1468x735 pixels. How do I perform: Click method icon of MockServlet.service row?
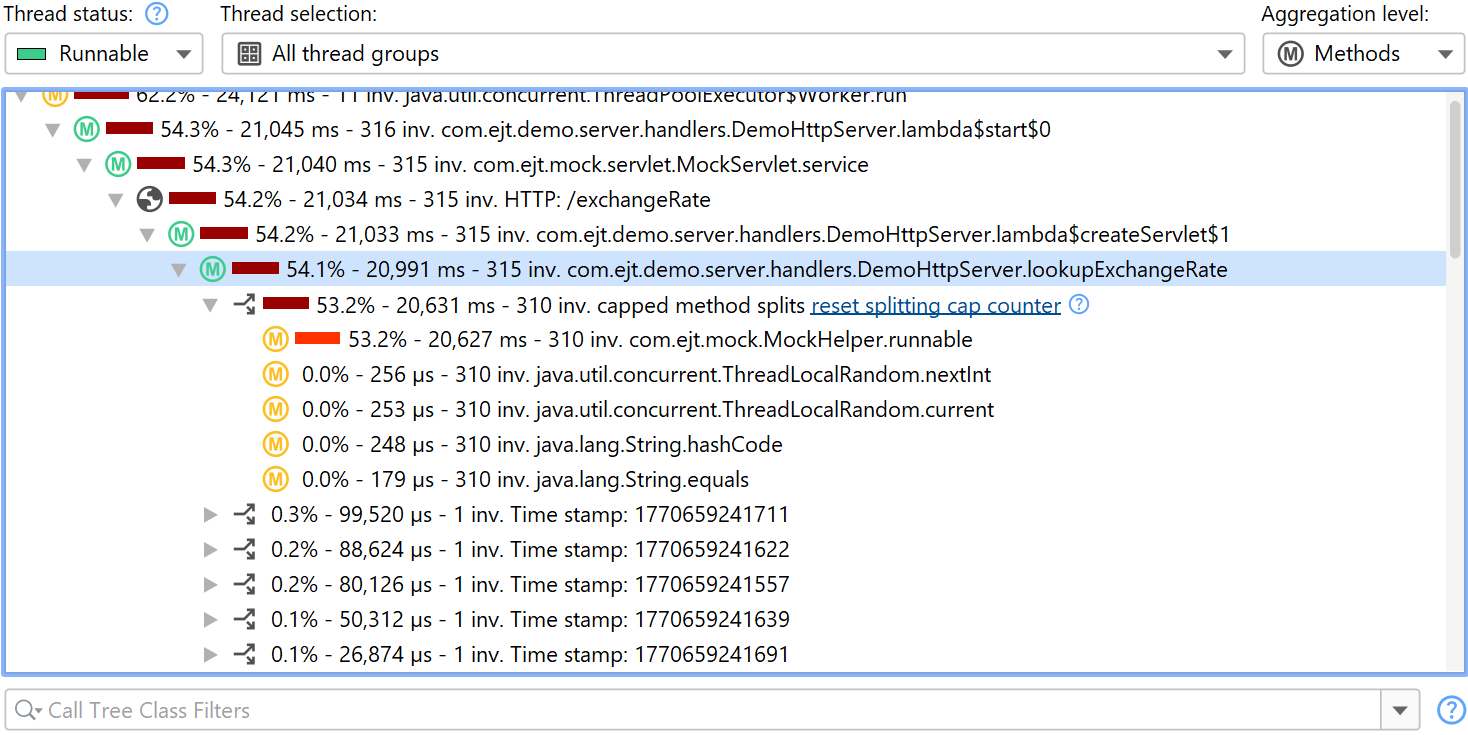[x=118, y=165]
